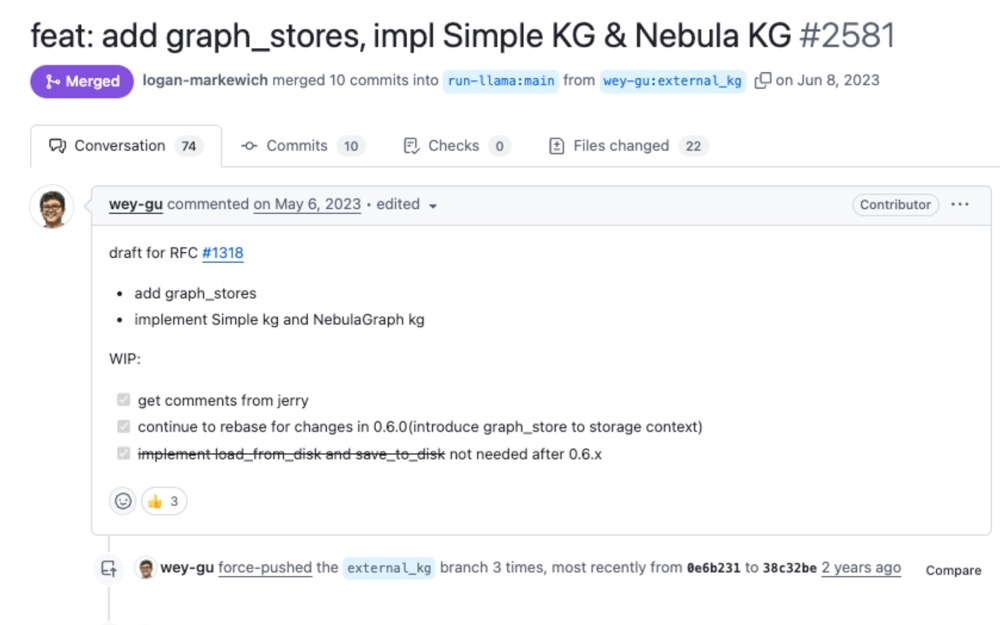1000x625 pixels.
Task: Toggle the 'implement load_from_disk' checkbox
Action: tap(124, 453)
